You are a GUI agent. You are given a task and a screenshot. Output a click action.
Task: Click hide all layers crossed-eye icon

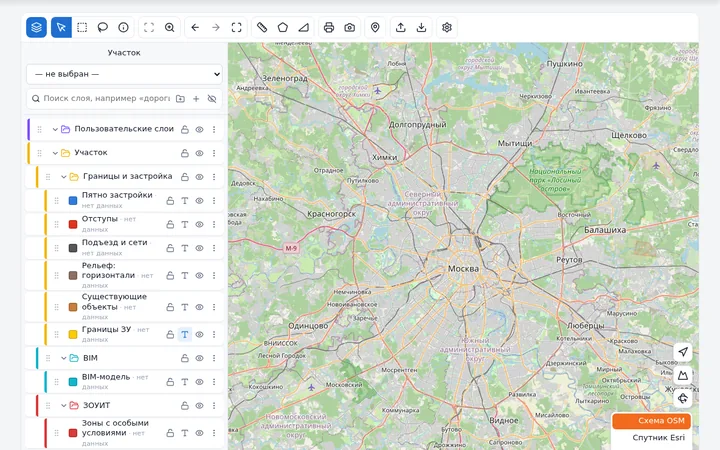pyautogui.click(x=212, y=99)
